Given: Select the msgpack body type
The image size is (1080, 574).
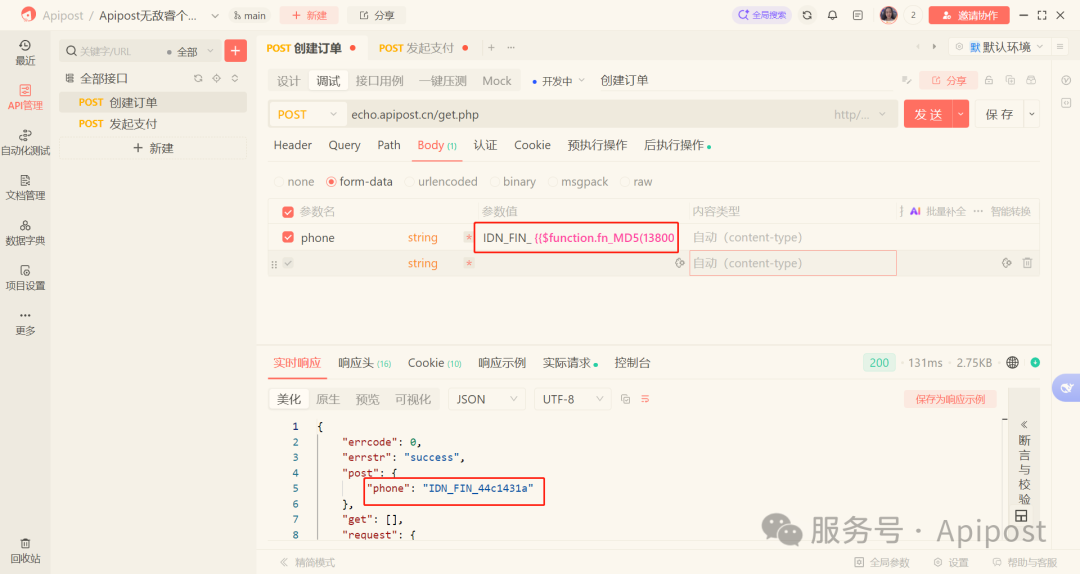Looking at the screenshot, I should [x=579, y=182].
